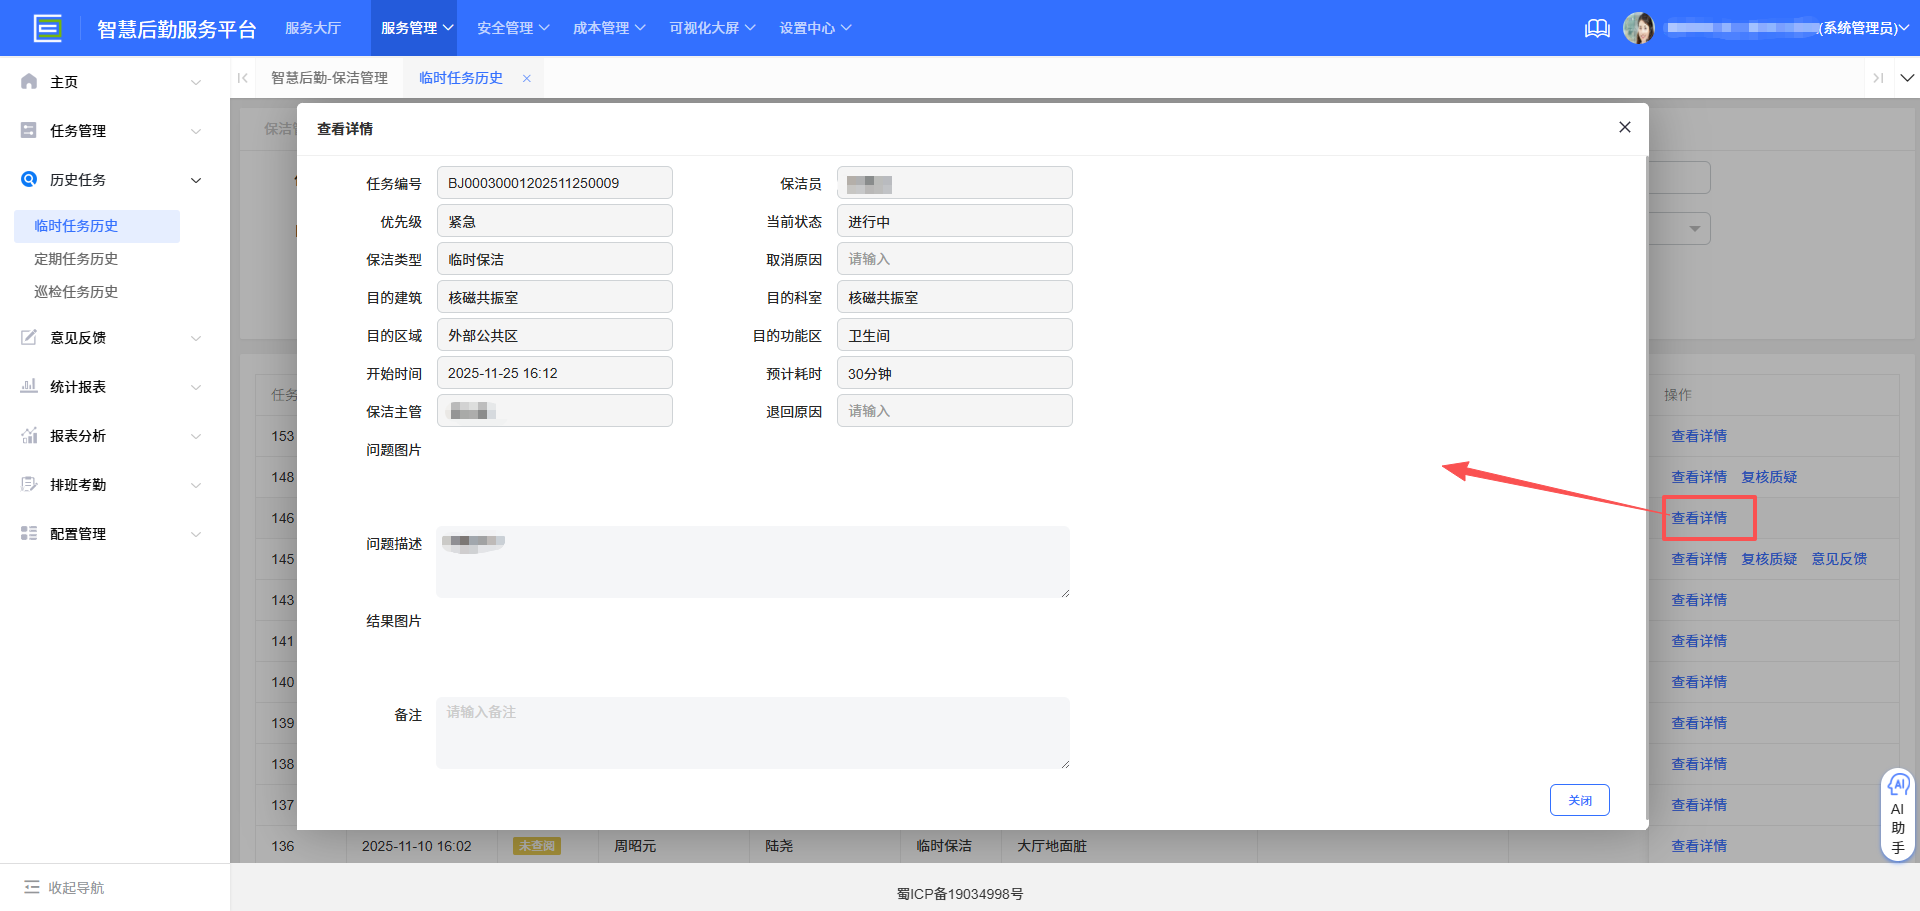Collapse the sidebar via 收起导航
The image size is (1920, 911).
click(63, 887)
